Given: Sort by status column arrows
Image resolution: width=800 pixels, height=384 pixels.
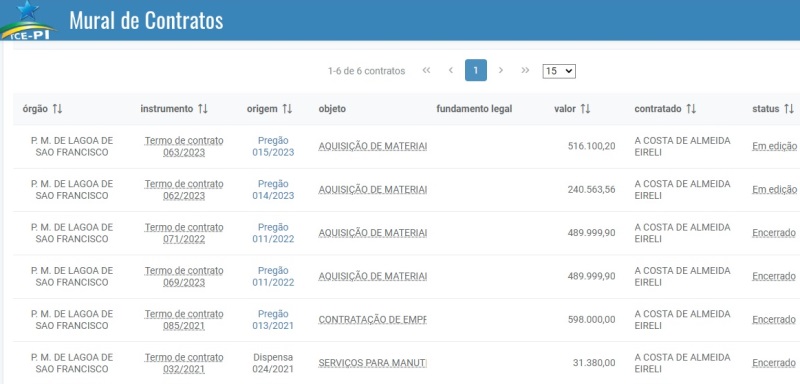Looking at the screenshot, I should point(789,109).
